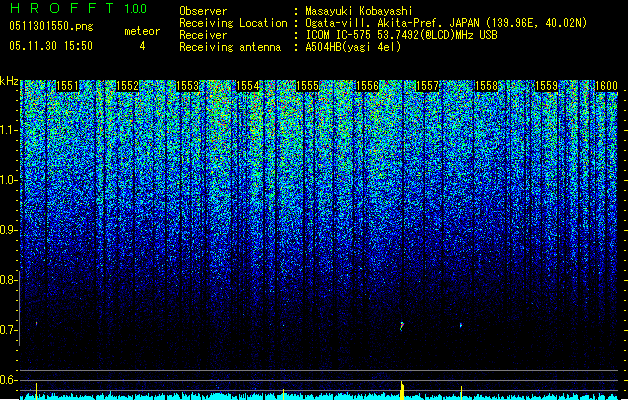Click the ICOM IC-575 receiver value
The image size is (629, 400).
[x=402, y=35]
